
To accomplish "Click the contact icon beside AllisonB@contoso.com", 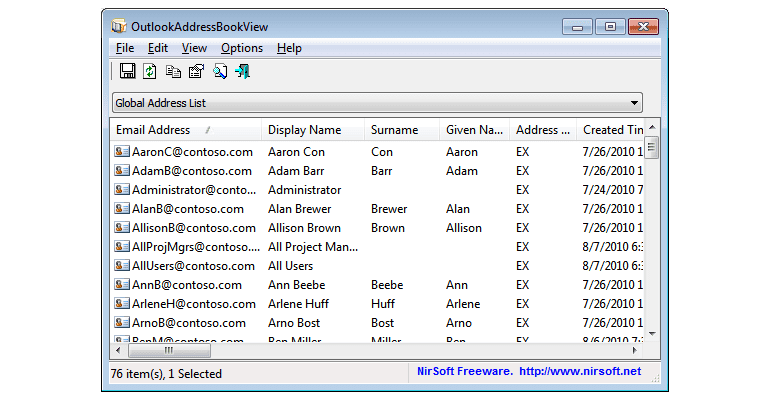I will pyautogui.click(x=122, y=228).
